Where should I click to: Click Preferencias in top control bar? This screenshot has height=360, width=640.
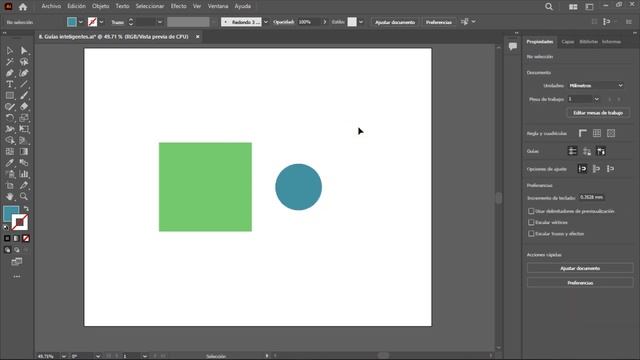pyautogui.click(x=439, y=22)
